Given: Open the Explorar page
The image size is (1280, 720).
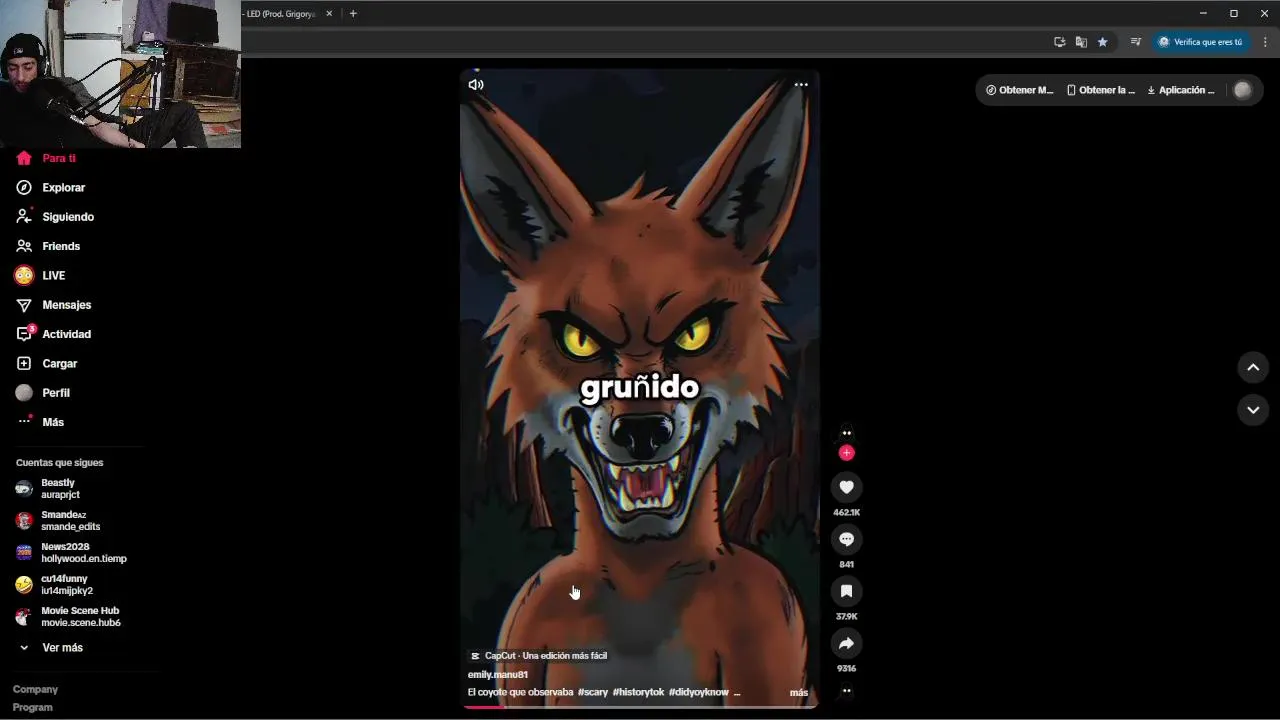Looking at the screenshot, I should click(51, 187).
